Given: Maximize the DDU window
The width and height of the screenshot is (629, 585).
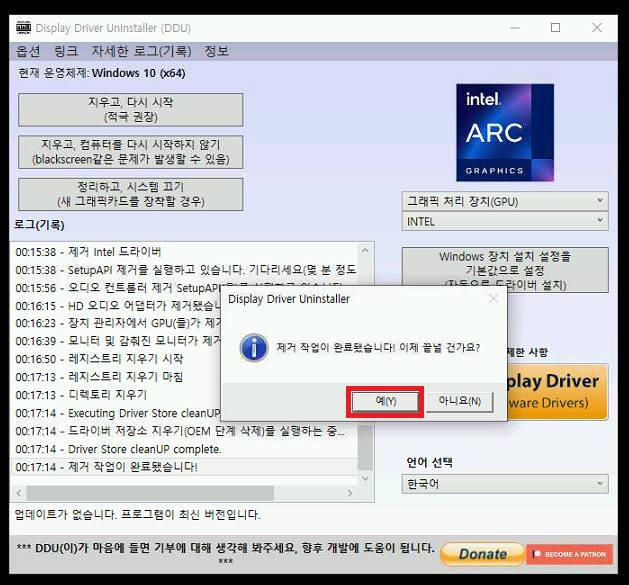Looking at the screenshot, I should [556, 28].
